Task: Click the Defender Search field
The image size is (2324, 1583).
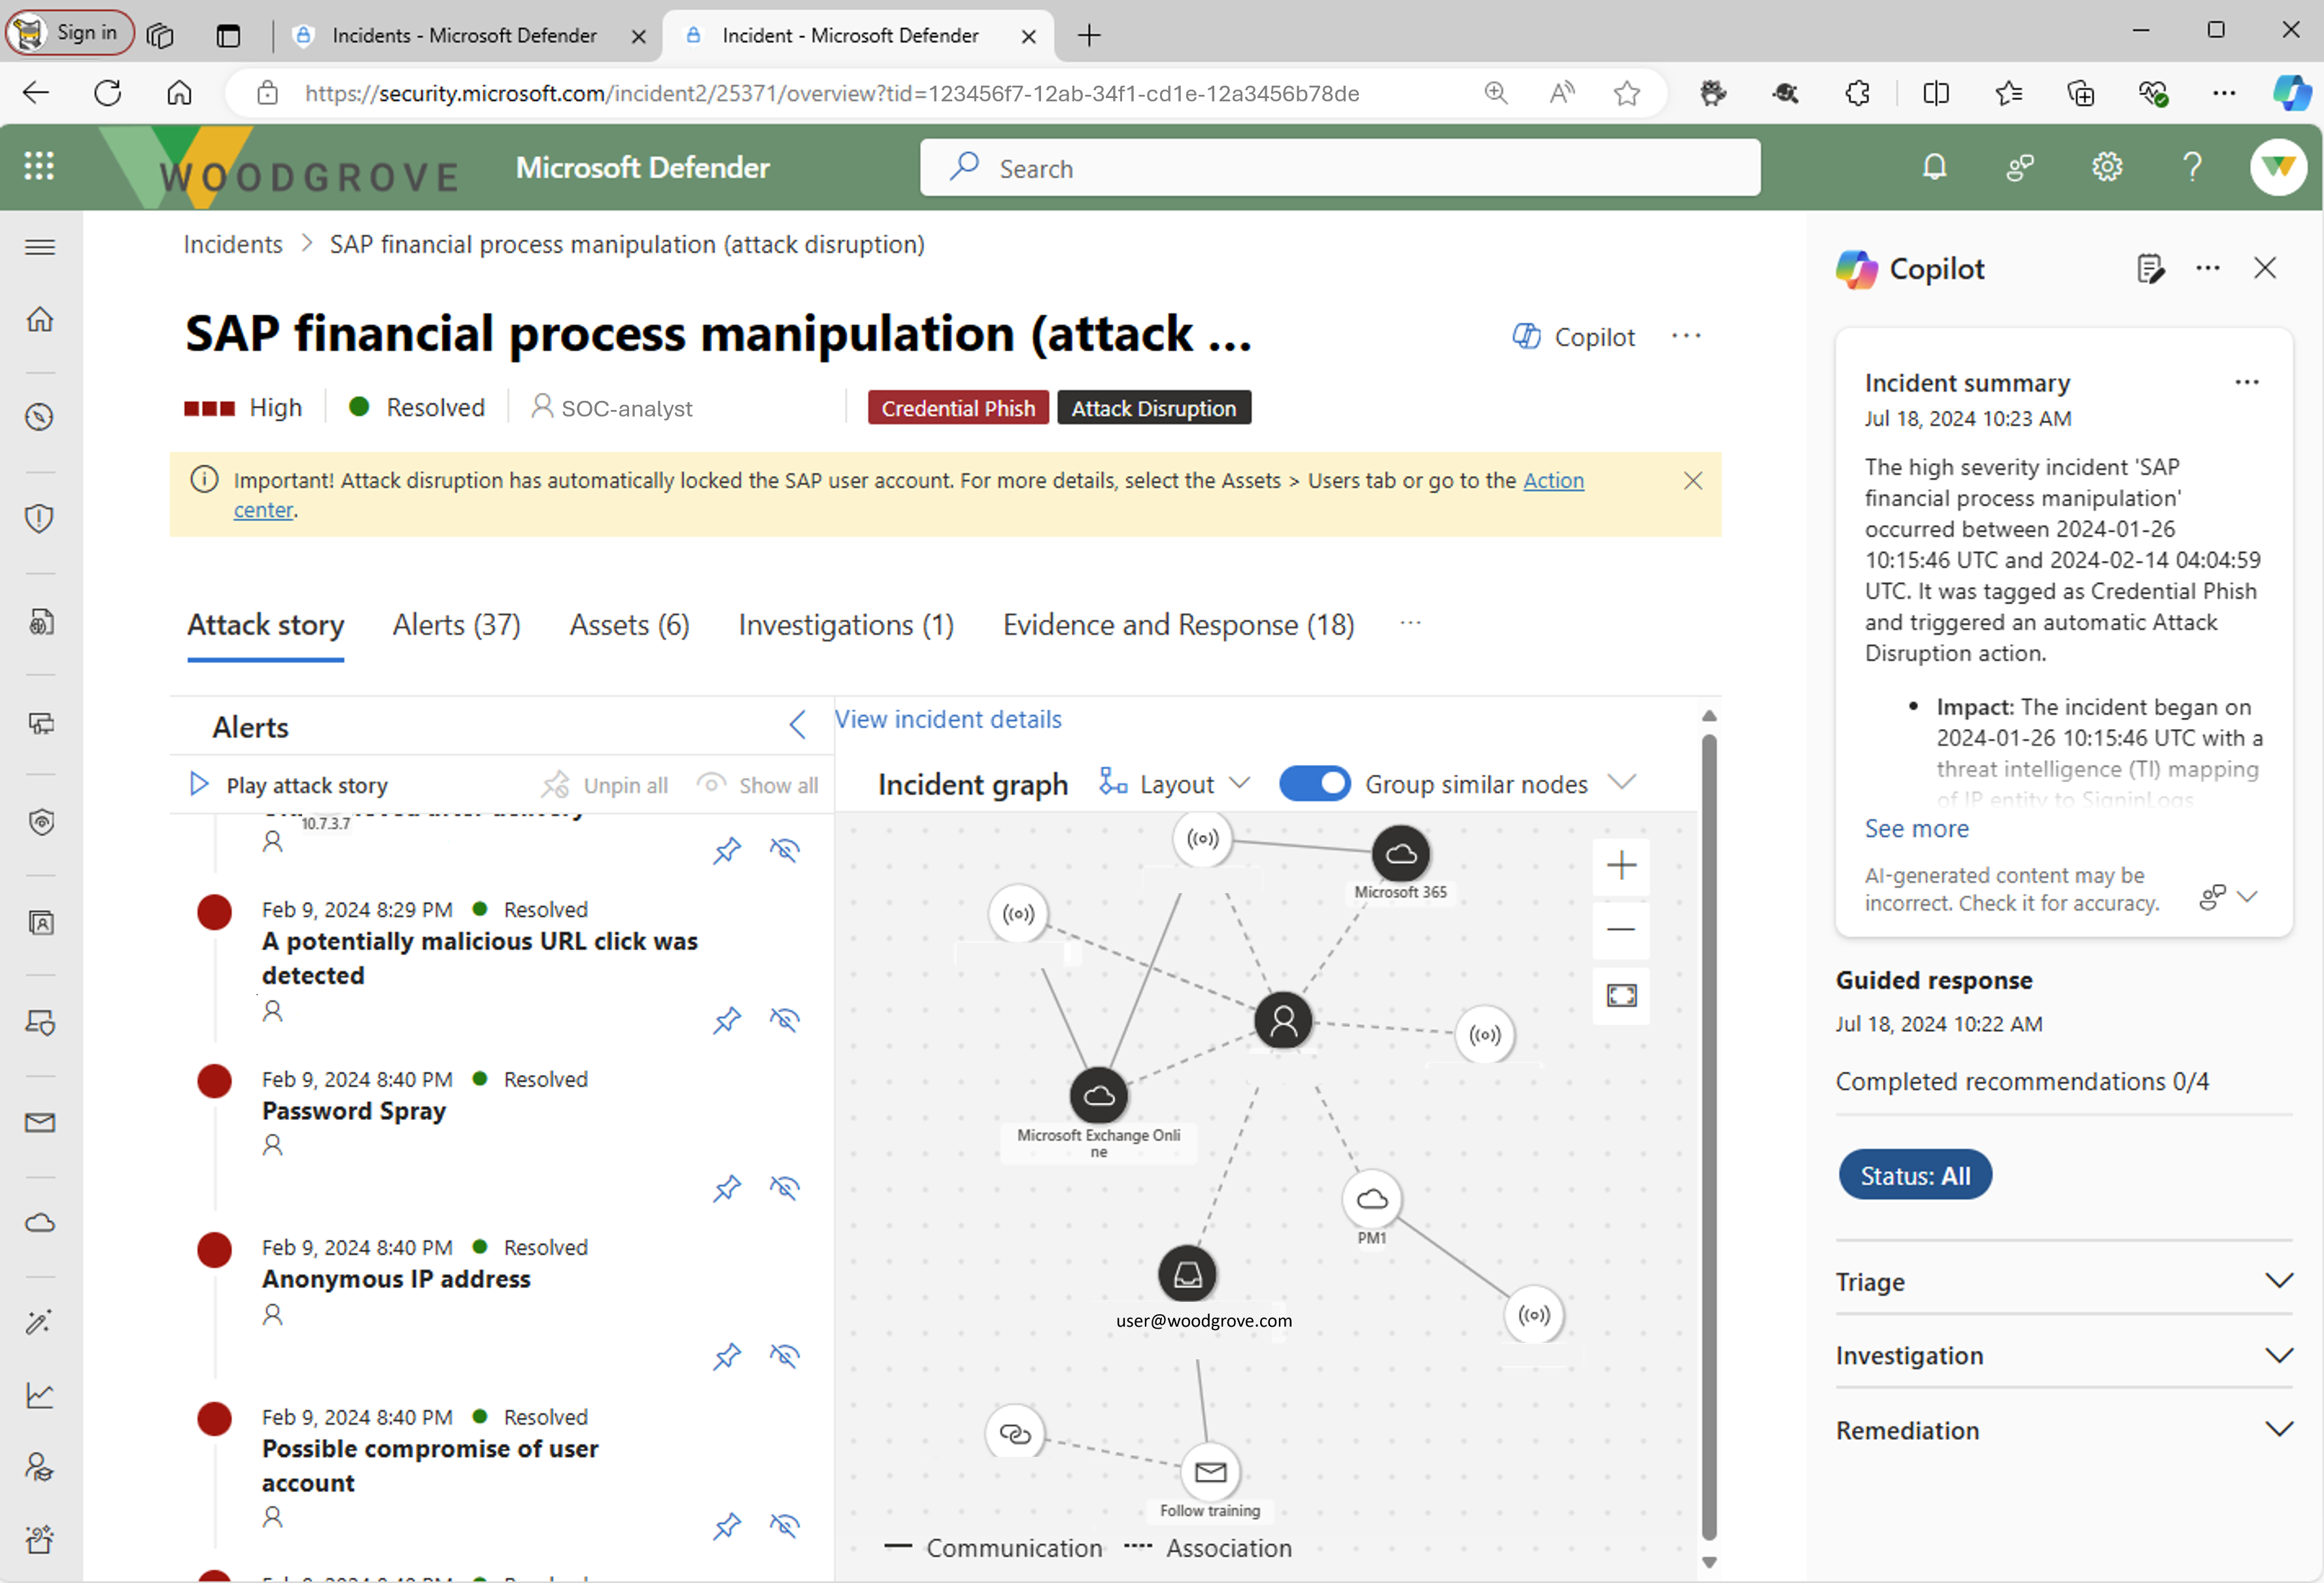Action: [1340, 168]
